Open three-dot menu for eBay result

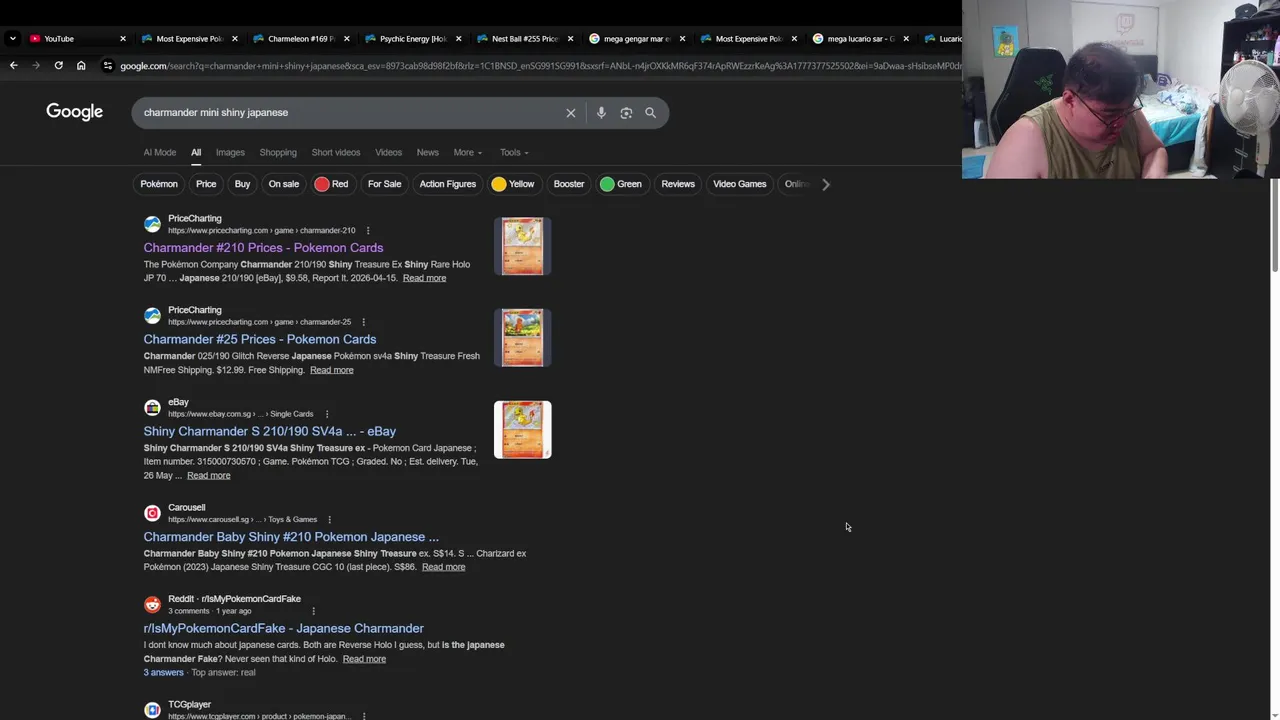pyautogui.click(x=326, y=414)
